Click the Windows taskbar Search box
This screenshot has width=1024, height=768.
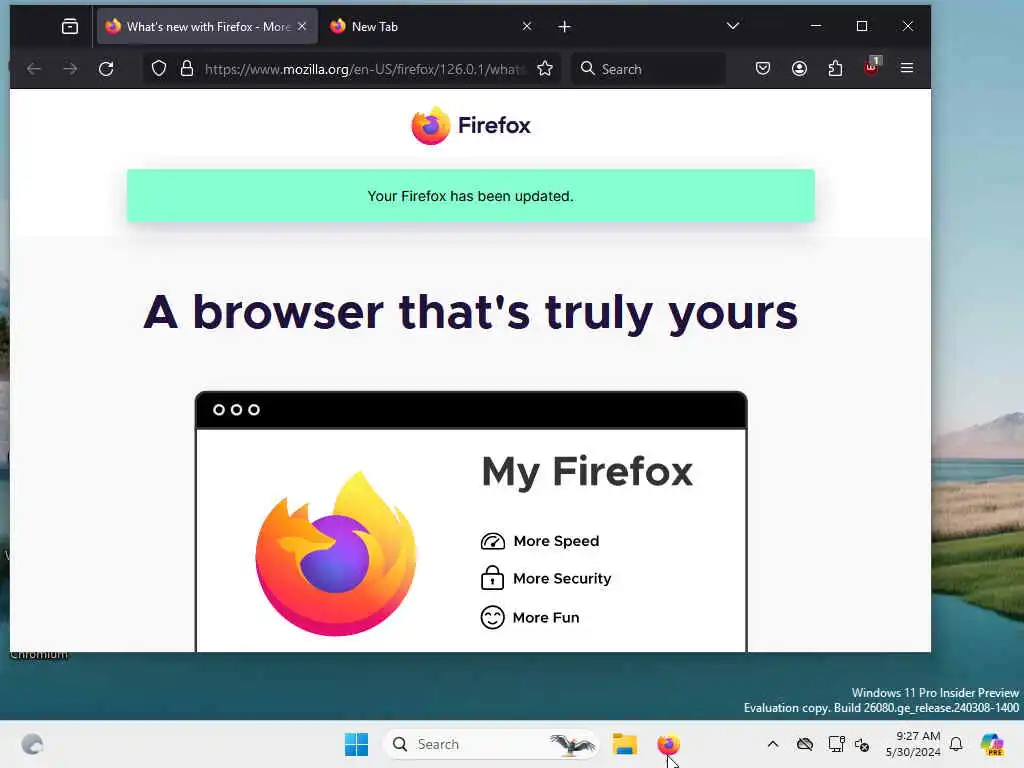pyautogui.click(x=490, y=744)
